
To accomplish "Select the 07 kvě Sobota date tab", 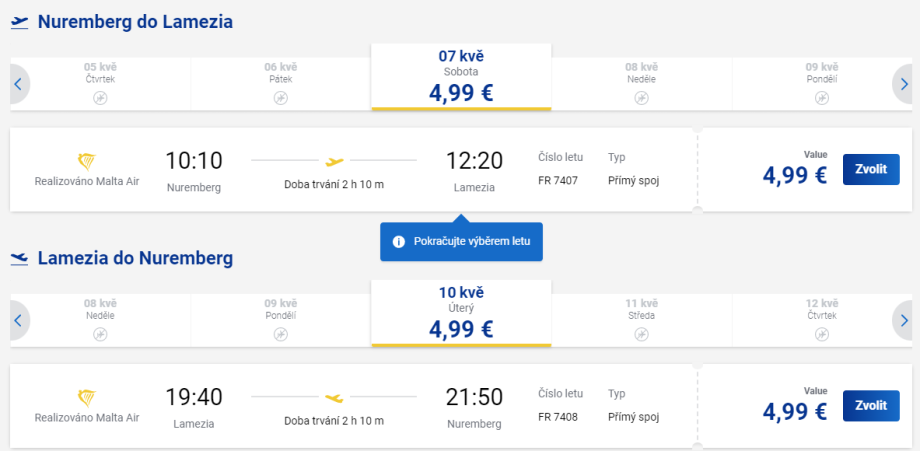I will pyautogui.click(x=461, y=76).
